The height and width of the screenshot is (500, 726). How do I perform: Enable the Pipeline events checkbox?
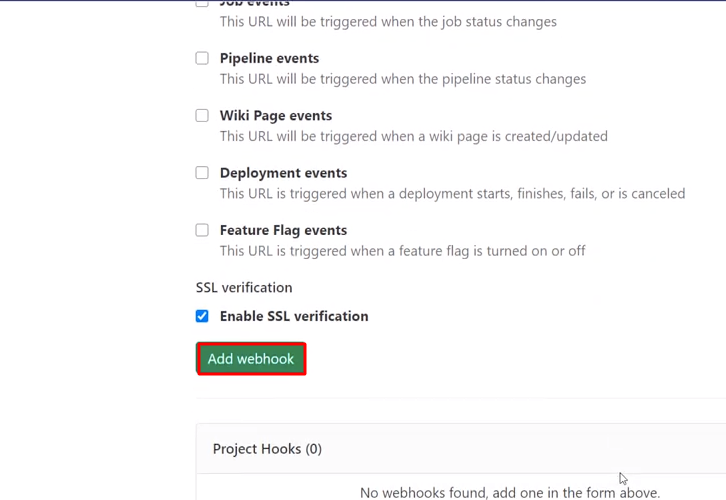(202, 58)
